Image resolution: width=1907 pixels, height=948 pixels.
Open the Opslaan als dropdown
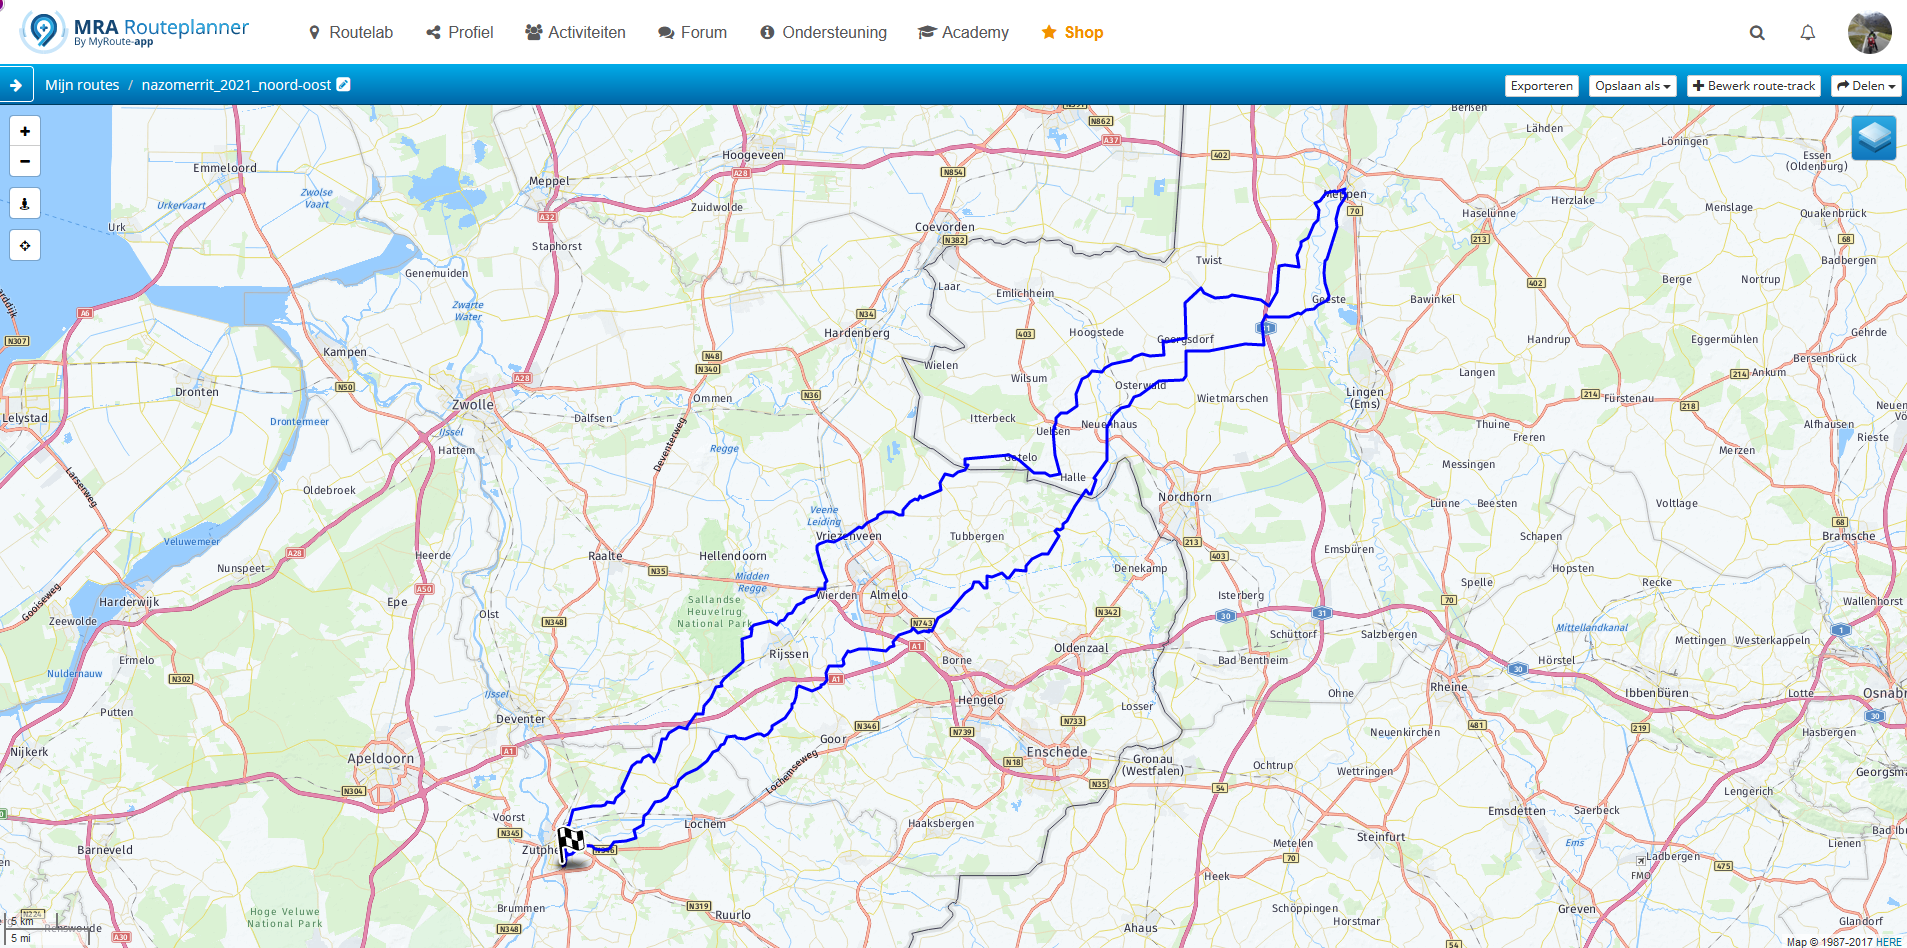pyautogui.click(x=1632, y=86)
